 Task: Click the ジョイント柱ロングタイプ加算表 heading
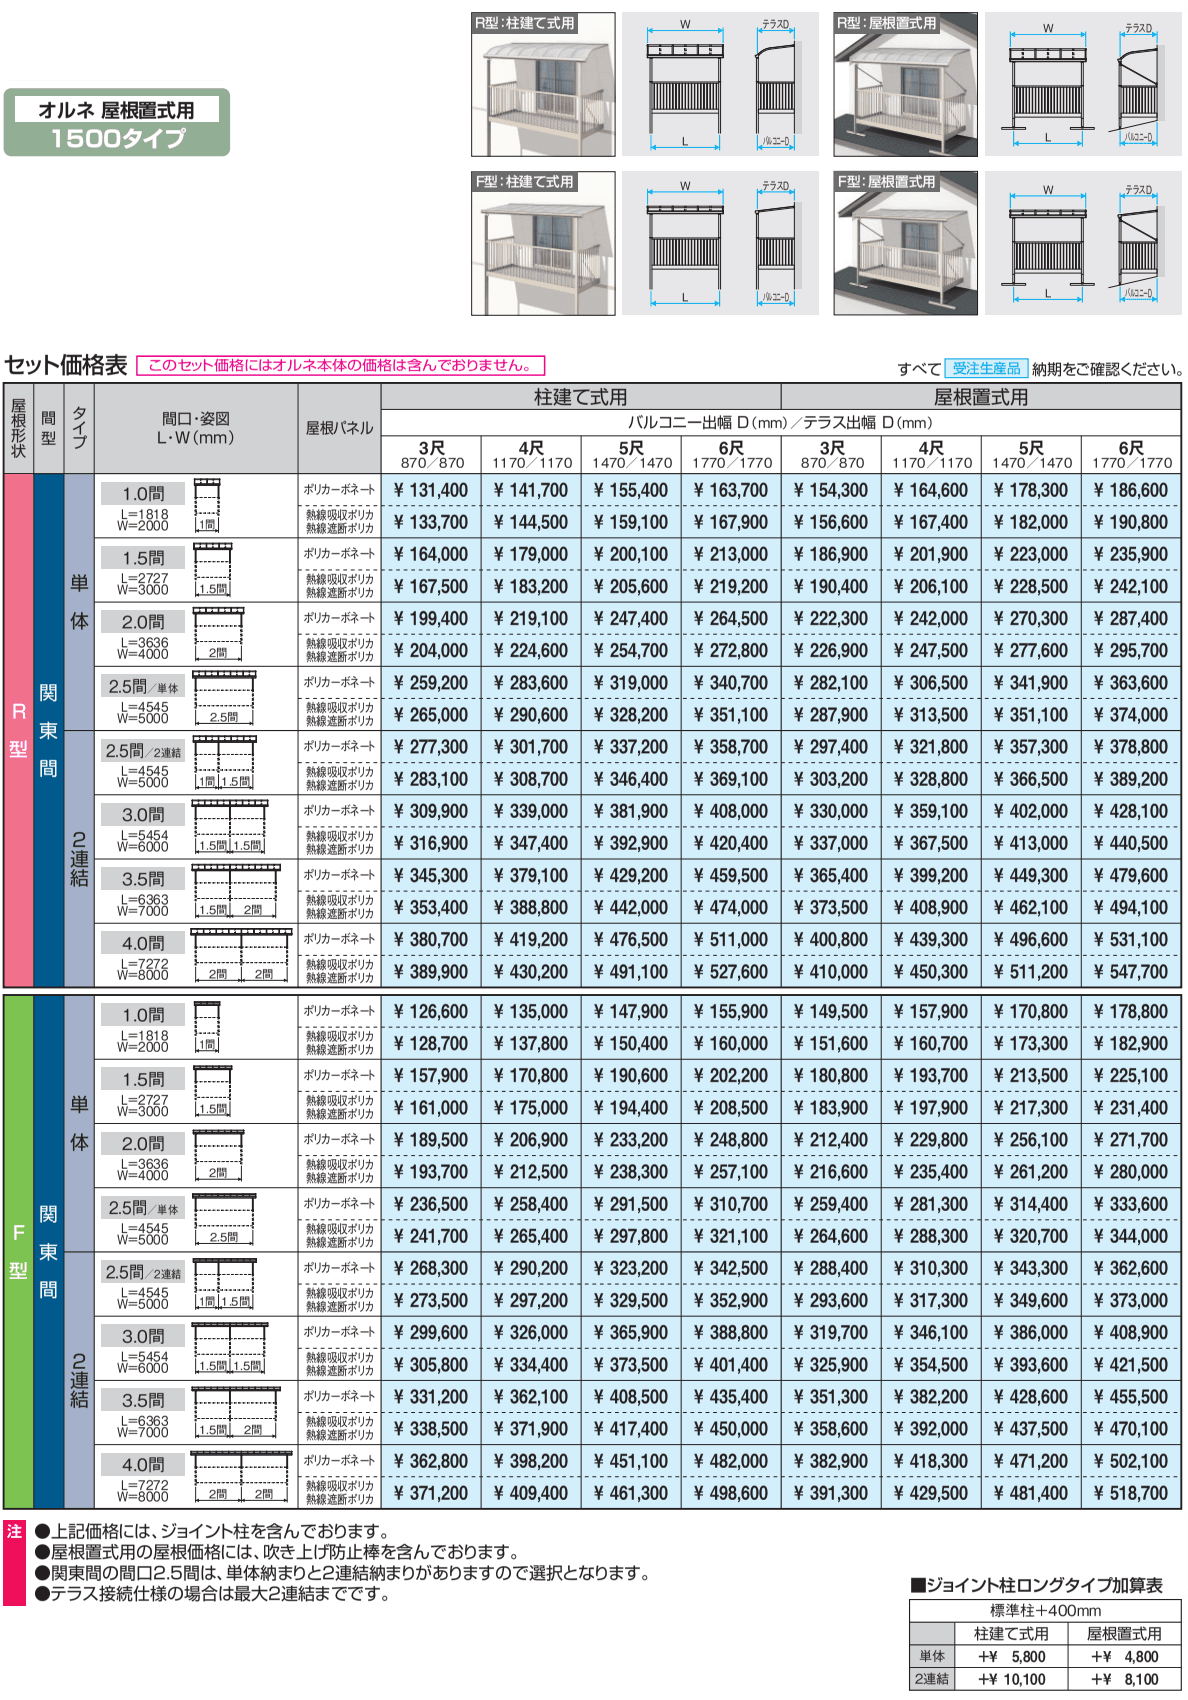(x=1037, y=1585)
